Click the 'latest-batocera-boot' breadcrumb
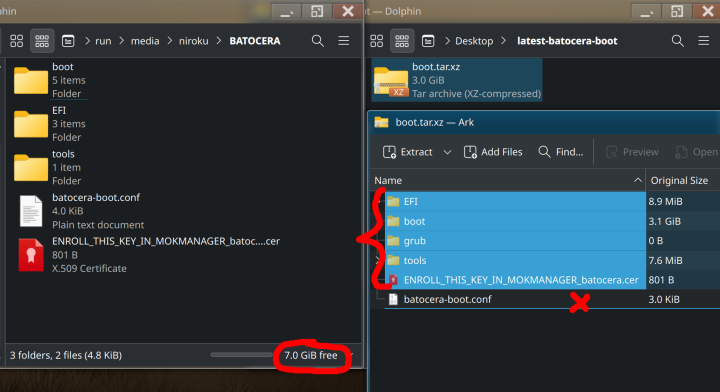 (x=567, y=41)
